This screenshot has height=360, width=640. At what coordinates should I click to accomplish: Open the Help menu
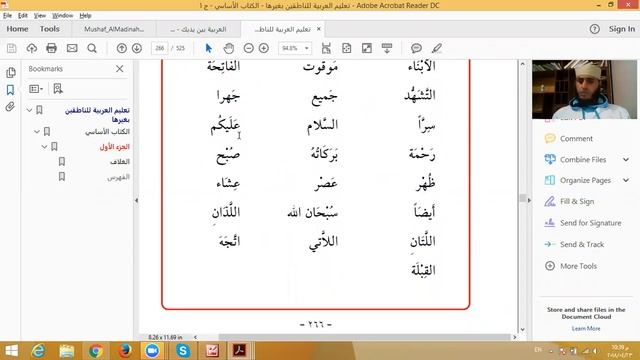pyautogui.click(x=85, y=16)
